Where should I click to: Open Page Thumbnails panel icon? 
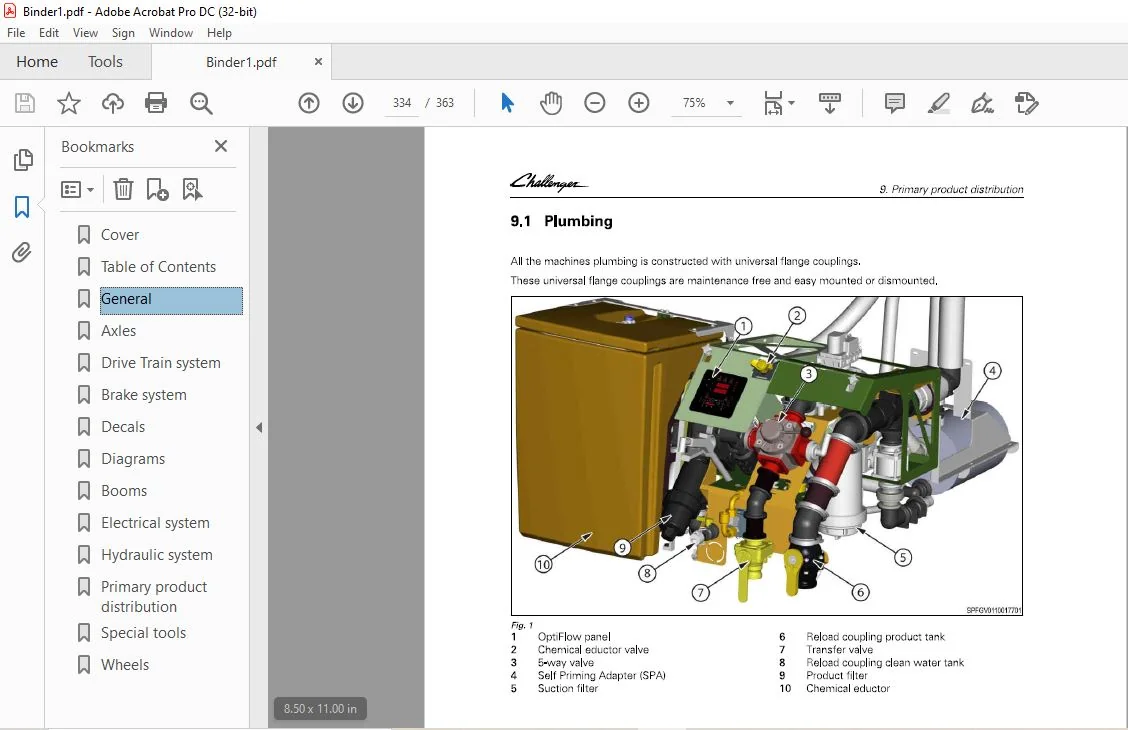(22, 160)
